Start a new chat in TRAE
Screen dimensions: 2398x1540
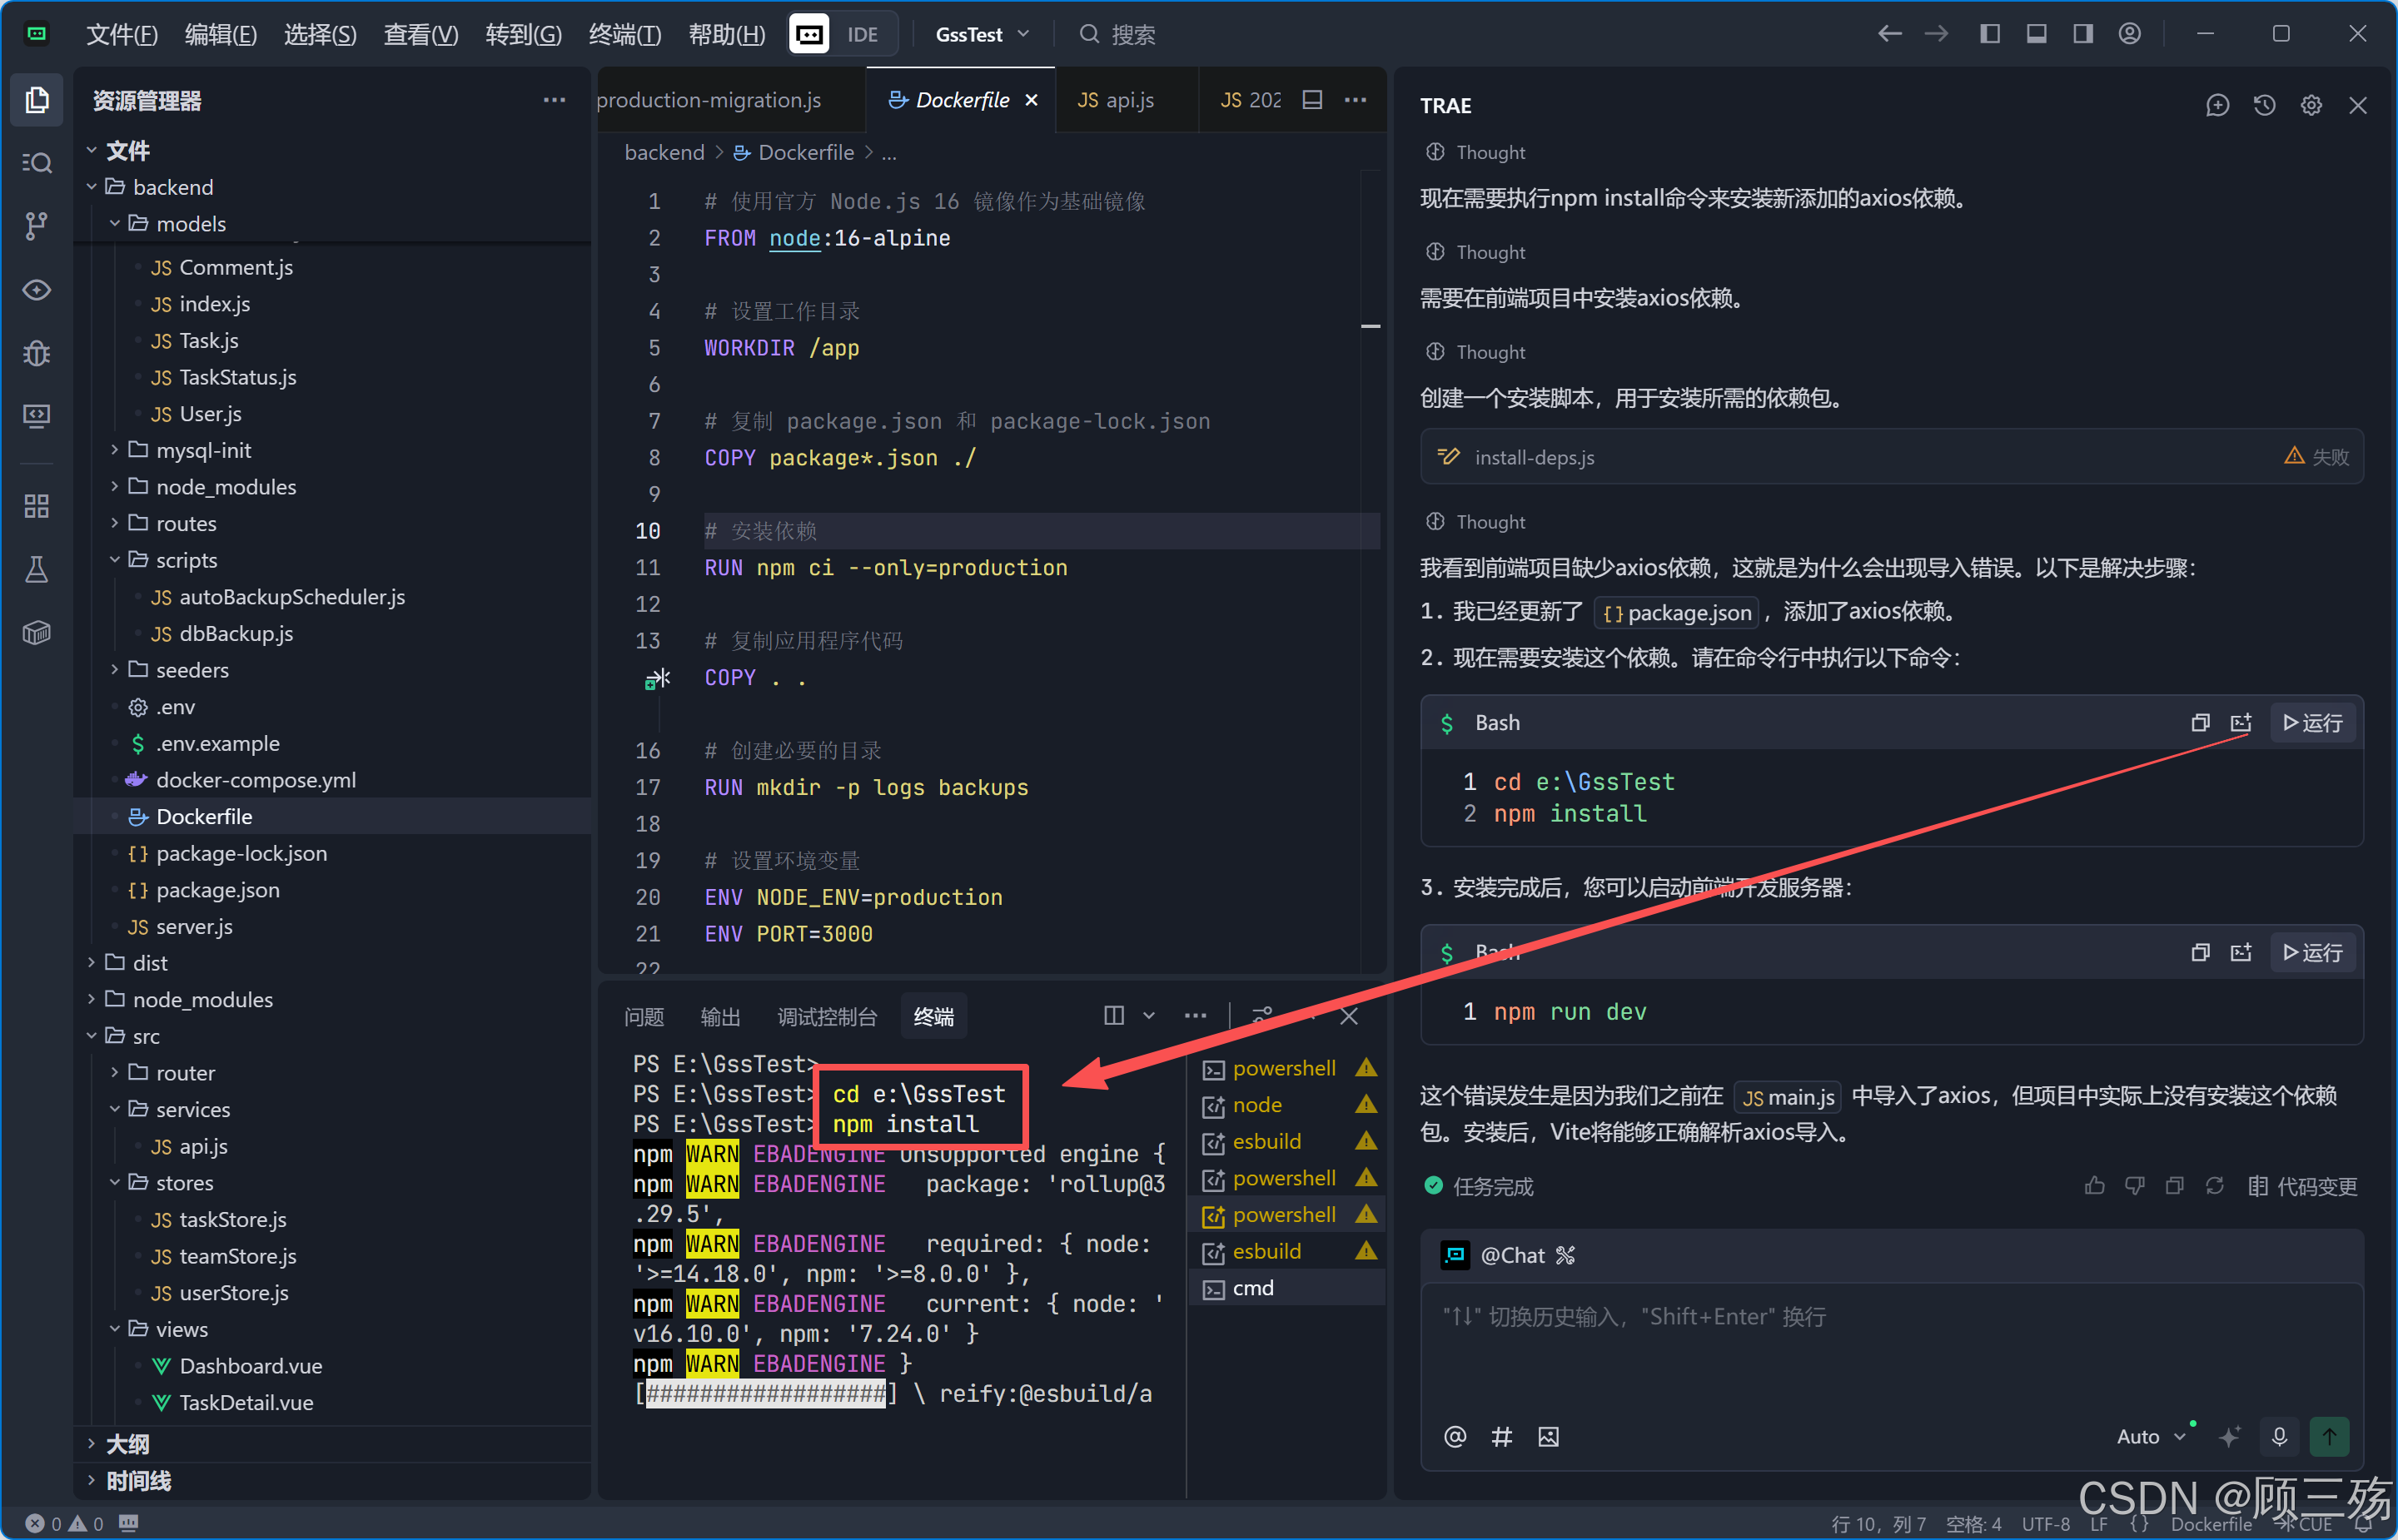2217,105
